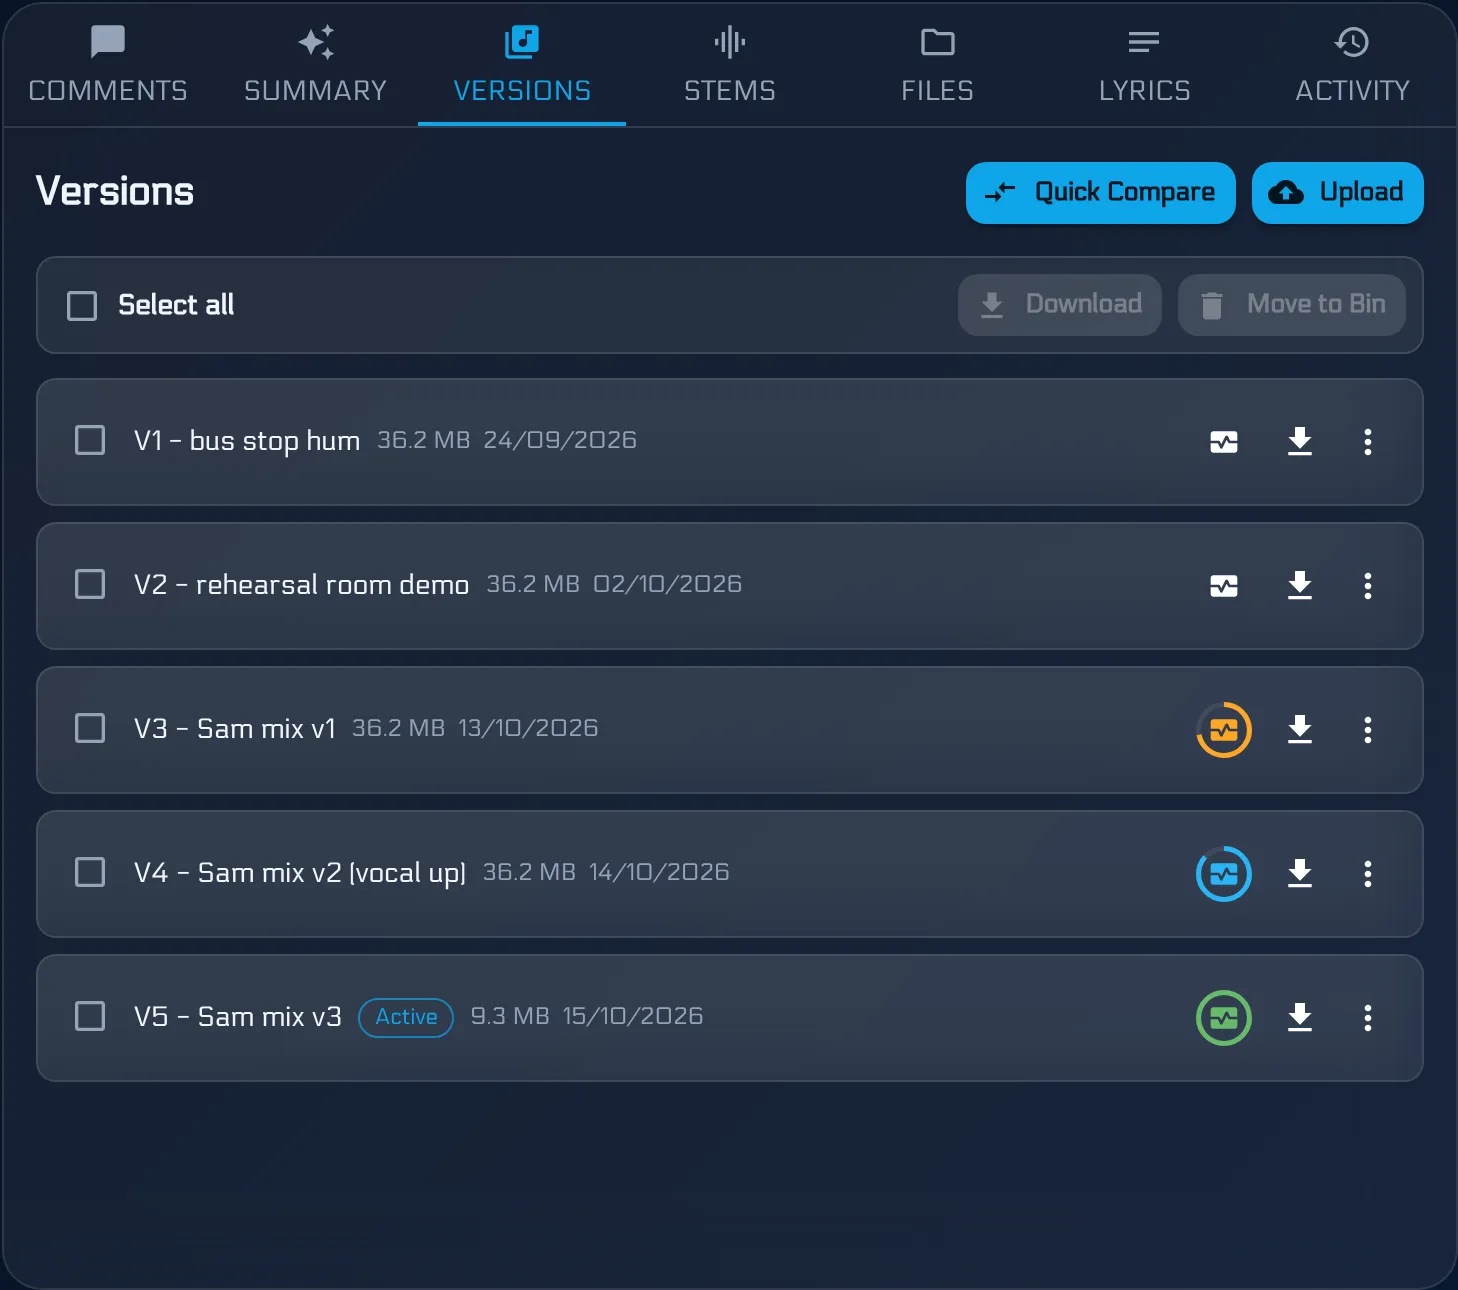The image size is (1458, 1290).
Task: Switch to the Comments tab
Action: (x=108, y=65)
